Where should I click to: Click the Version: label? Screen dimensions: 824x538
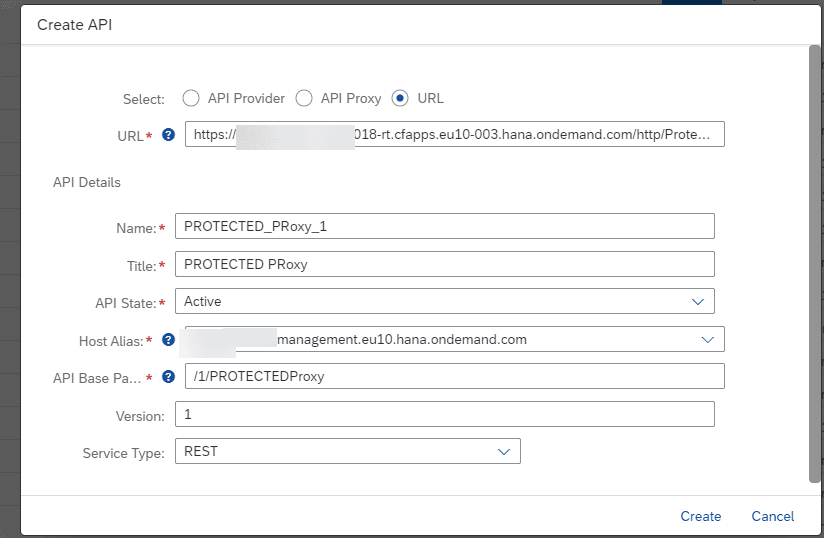(x=140, y=416)
